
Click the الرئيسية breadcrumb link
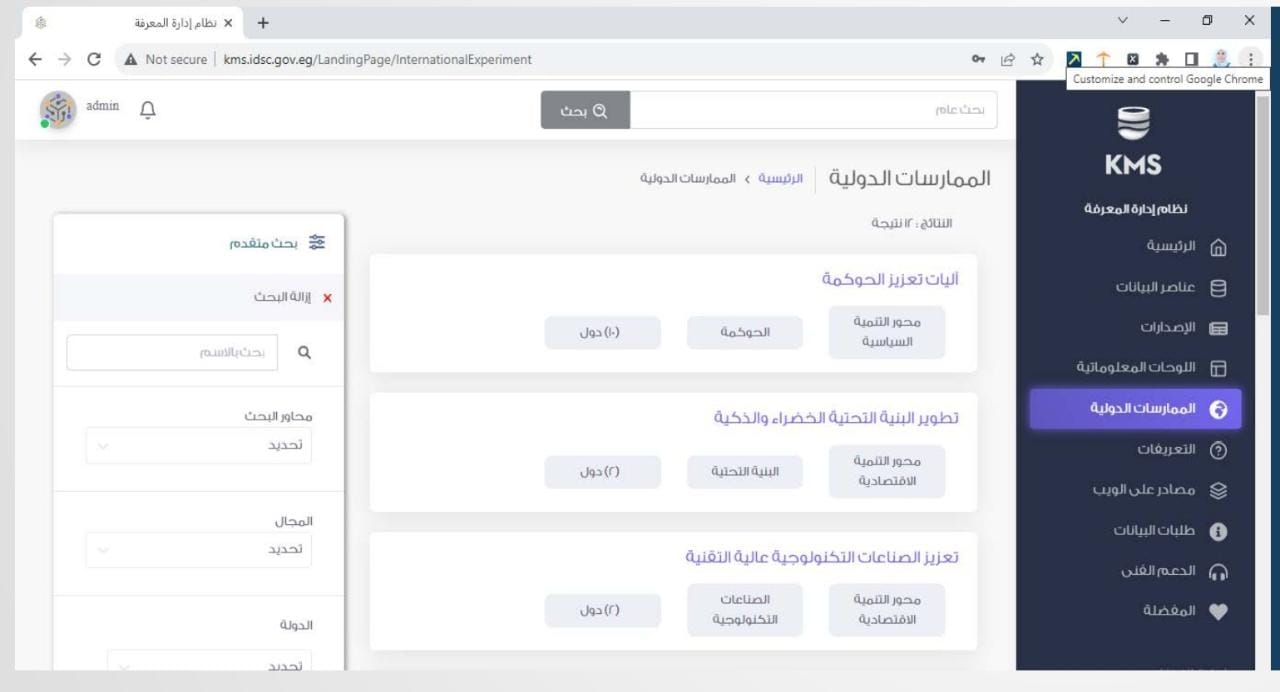point(781,179)
